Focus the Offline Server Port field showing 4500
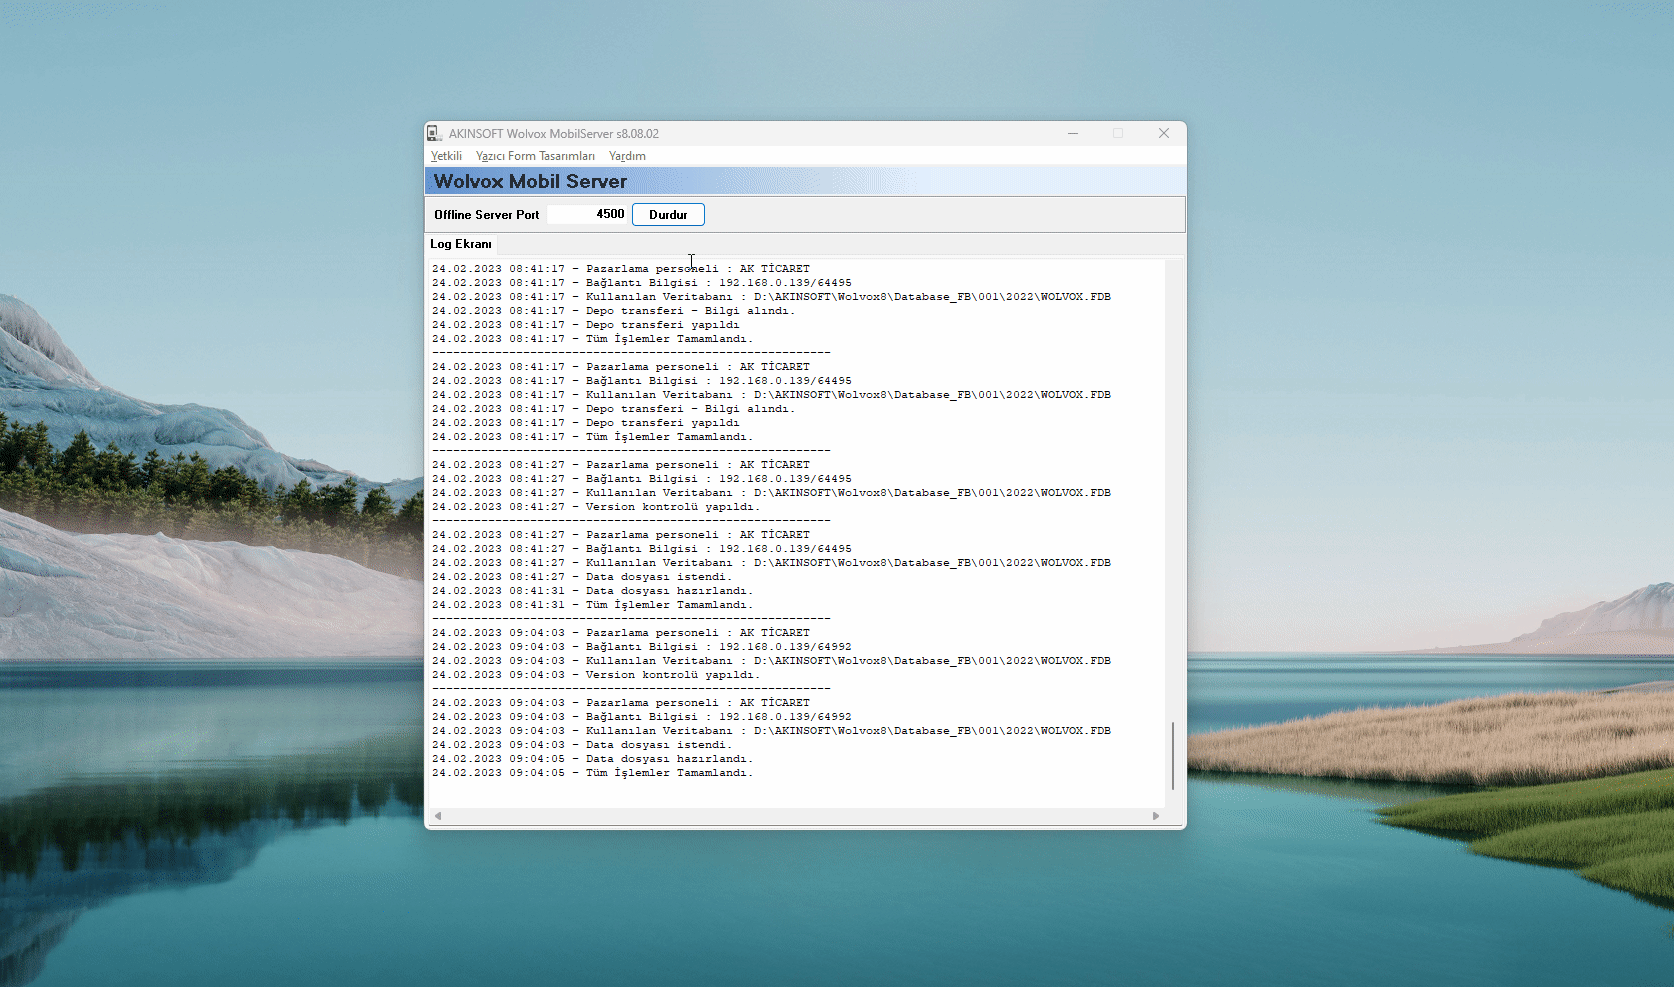This screenshot has height=987, width=1674. 587,214
